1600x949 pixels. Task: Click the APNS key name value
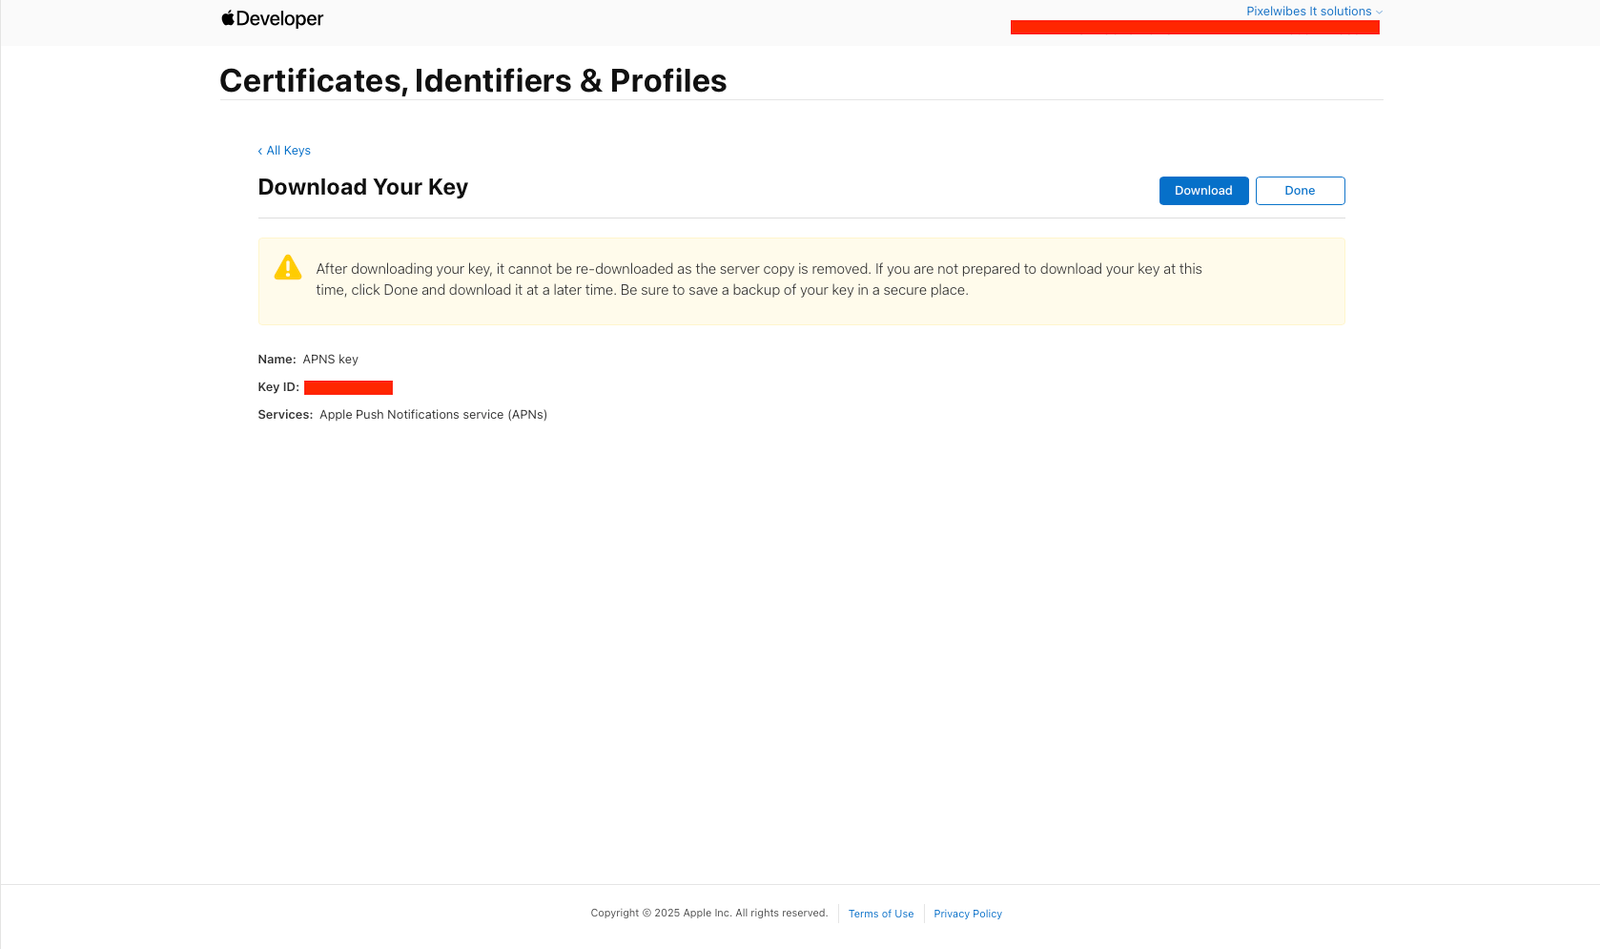(x=330, y=359)
